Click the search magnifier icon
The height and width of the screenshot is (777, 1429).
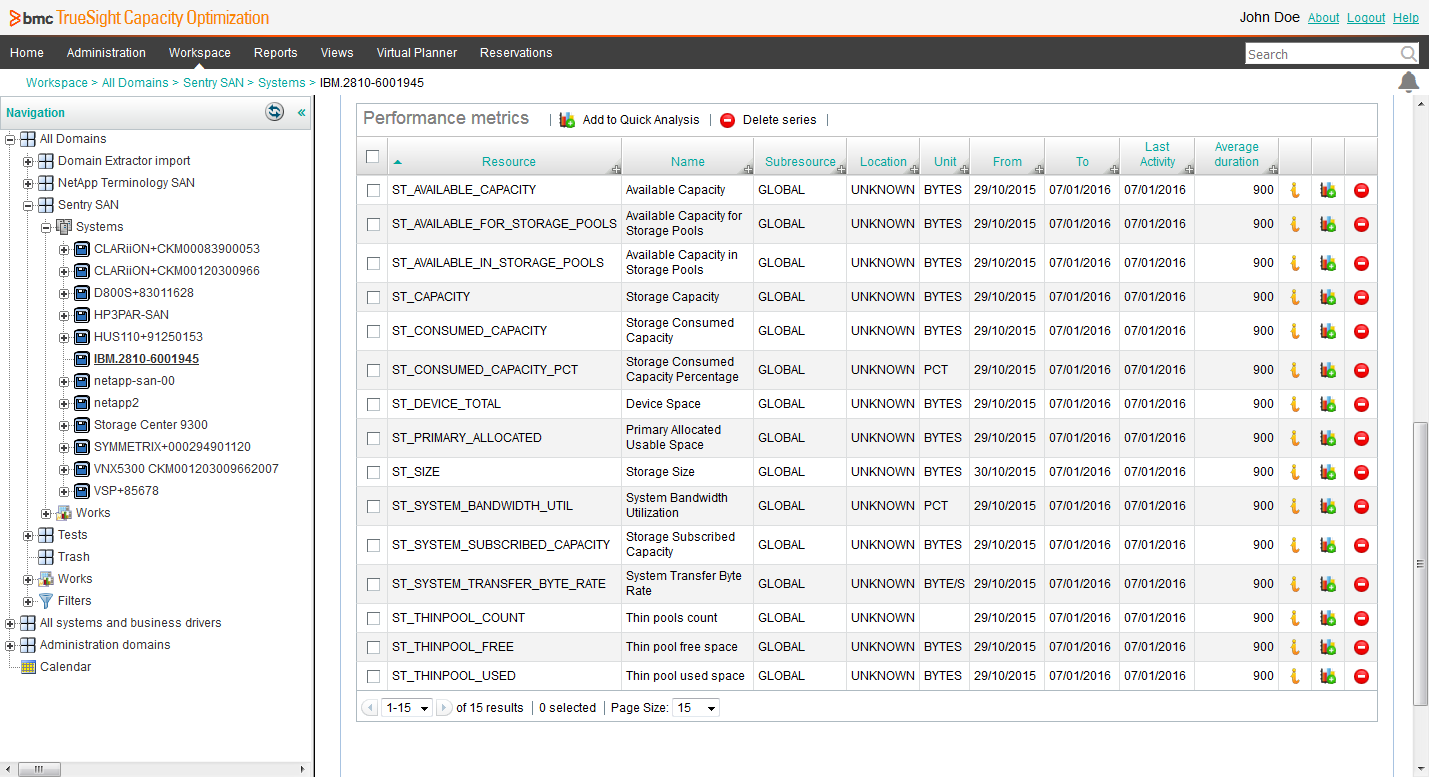1408,54
